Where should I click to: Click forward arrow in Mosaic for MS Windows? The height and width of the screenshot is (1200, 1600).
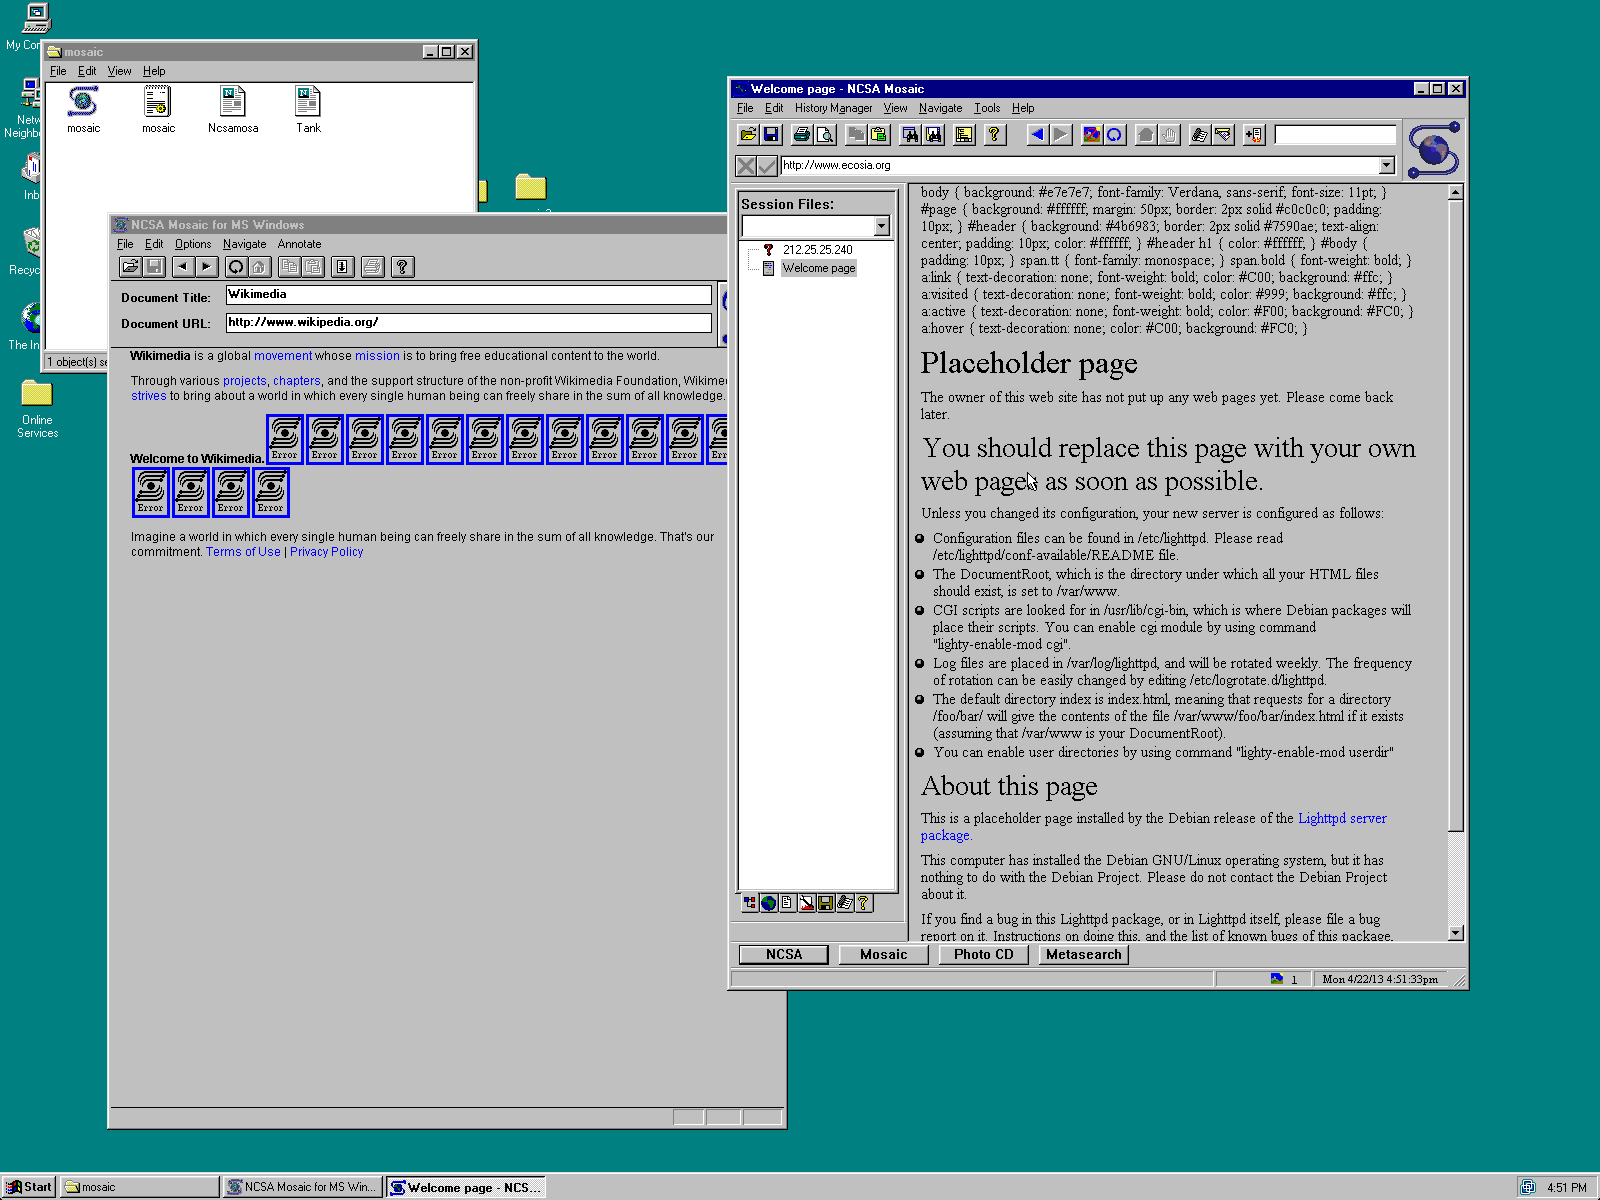[x=206, y=266]
